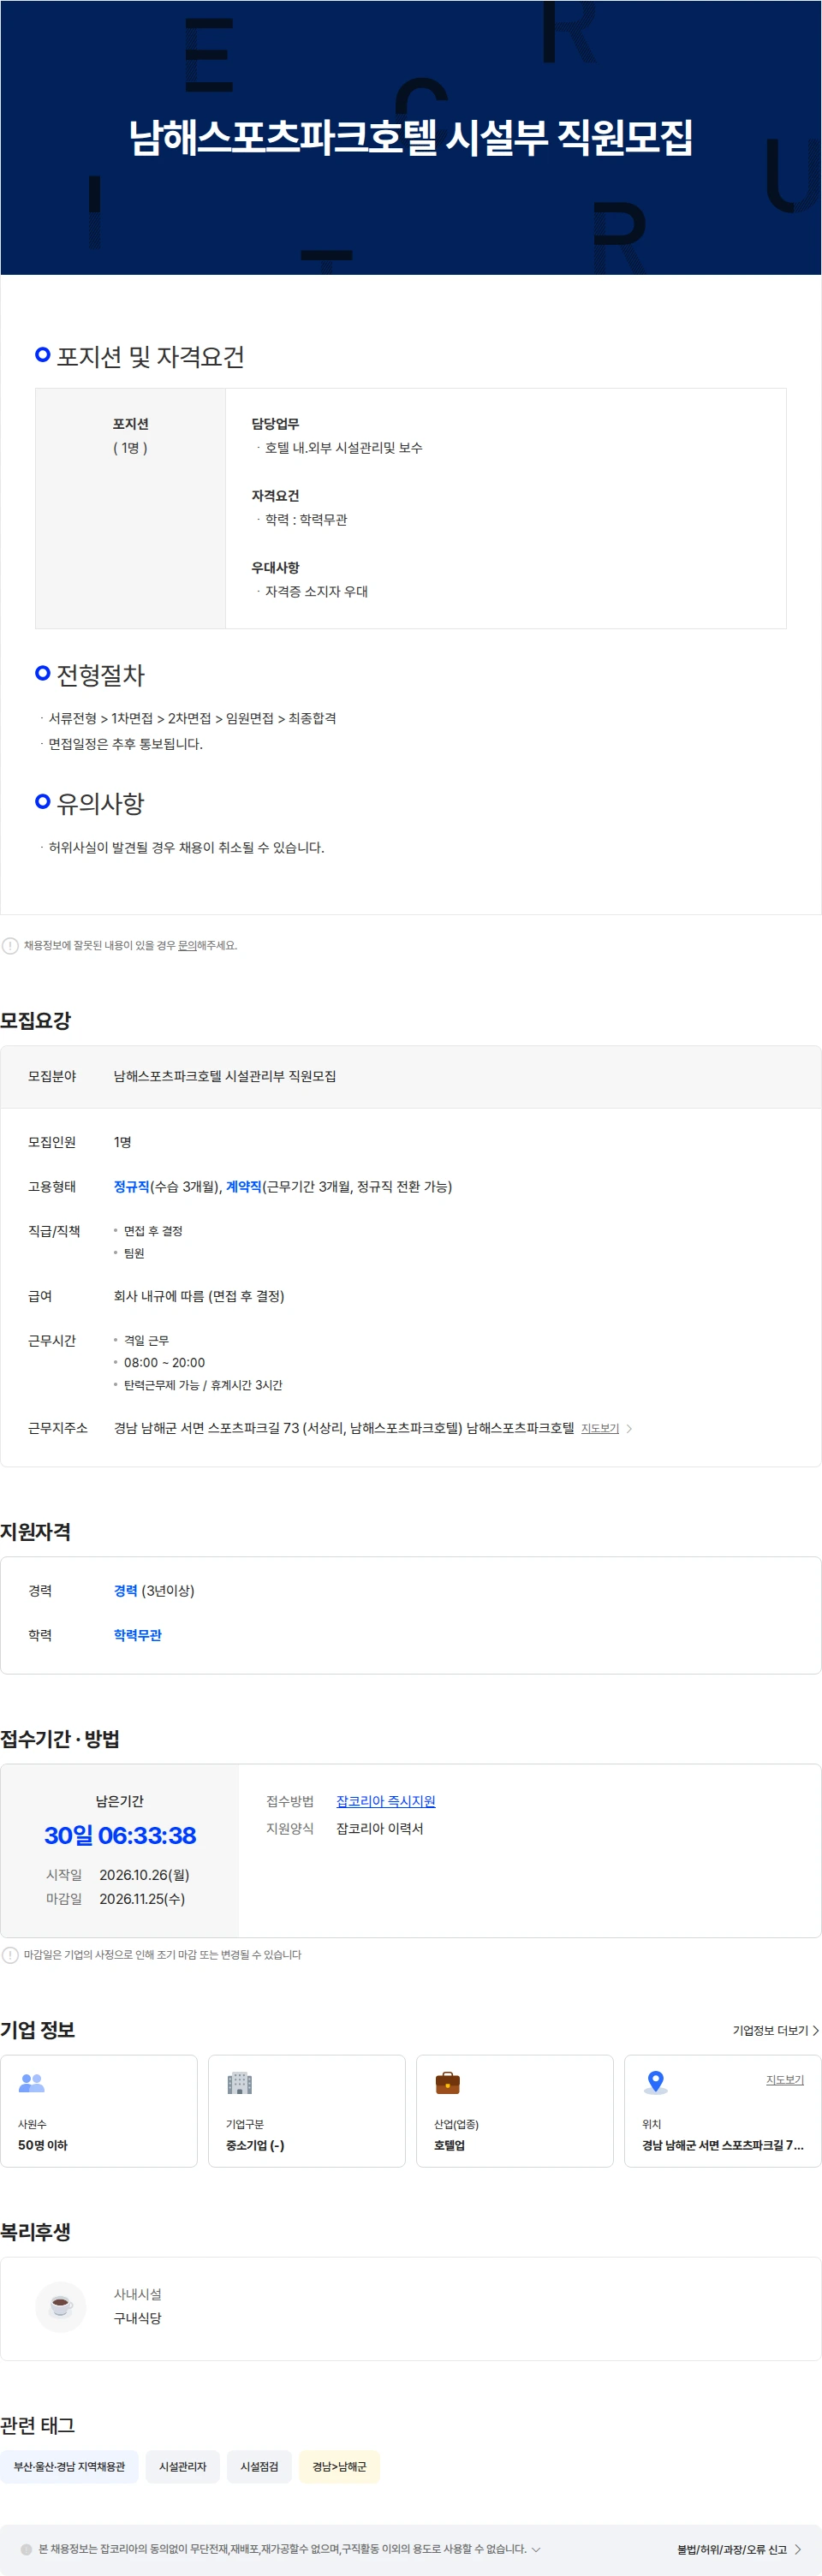
Task: Click the blue 경력 text in 지원자격
Action: click(x=125, y=1590)
